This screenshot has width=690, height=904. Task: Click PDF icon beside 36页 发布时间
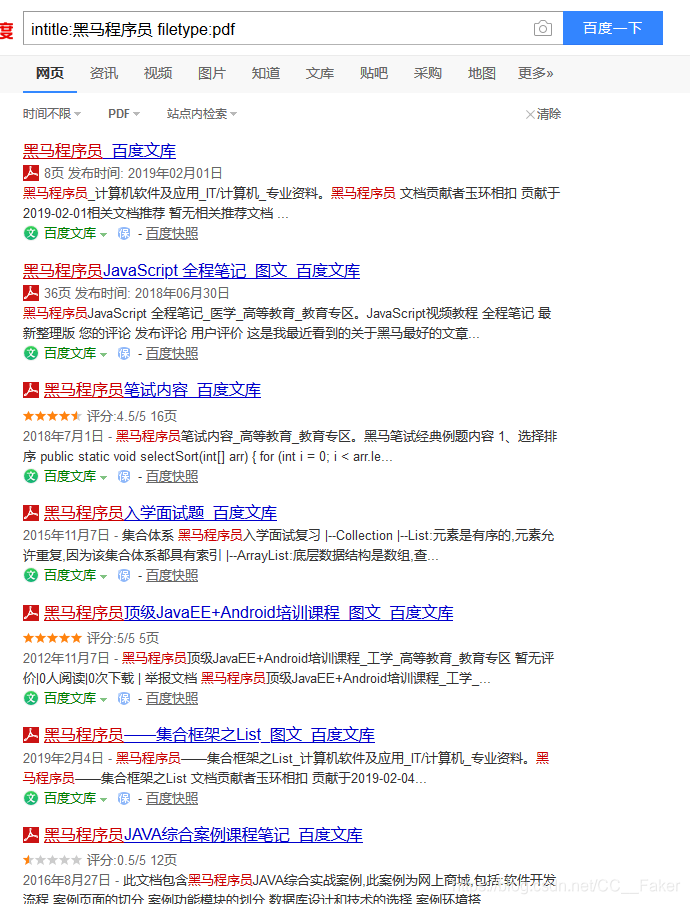coord(31,293)
